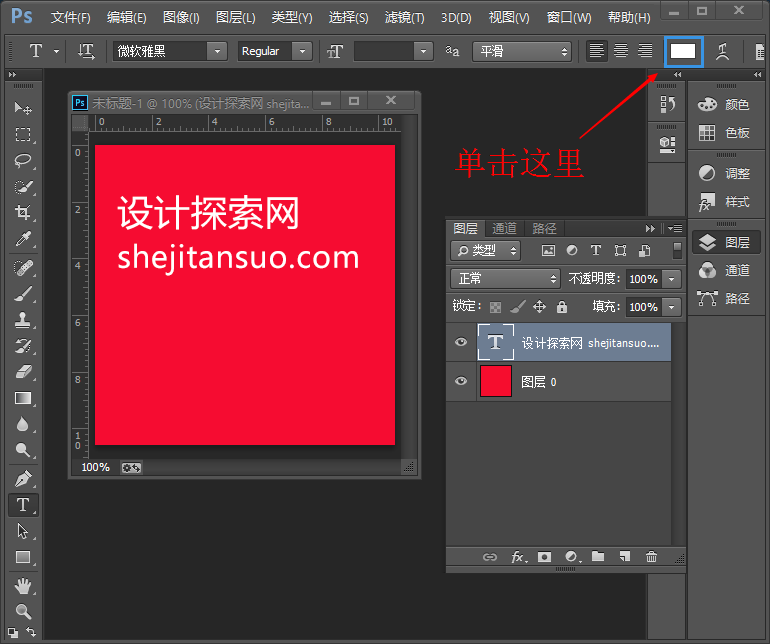
Task: Open the 滤镜(T) menu
Action: coord(405,17)
